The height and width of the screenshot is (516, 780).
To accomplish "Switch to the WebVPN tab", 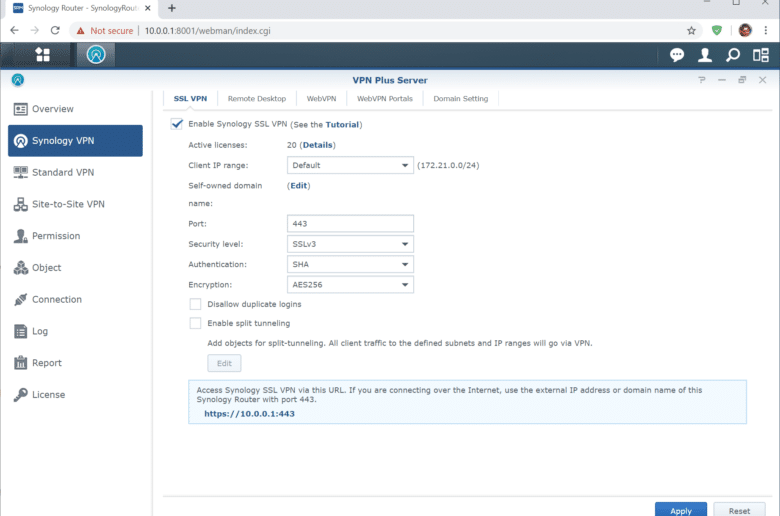I will pos(321,99).
